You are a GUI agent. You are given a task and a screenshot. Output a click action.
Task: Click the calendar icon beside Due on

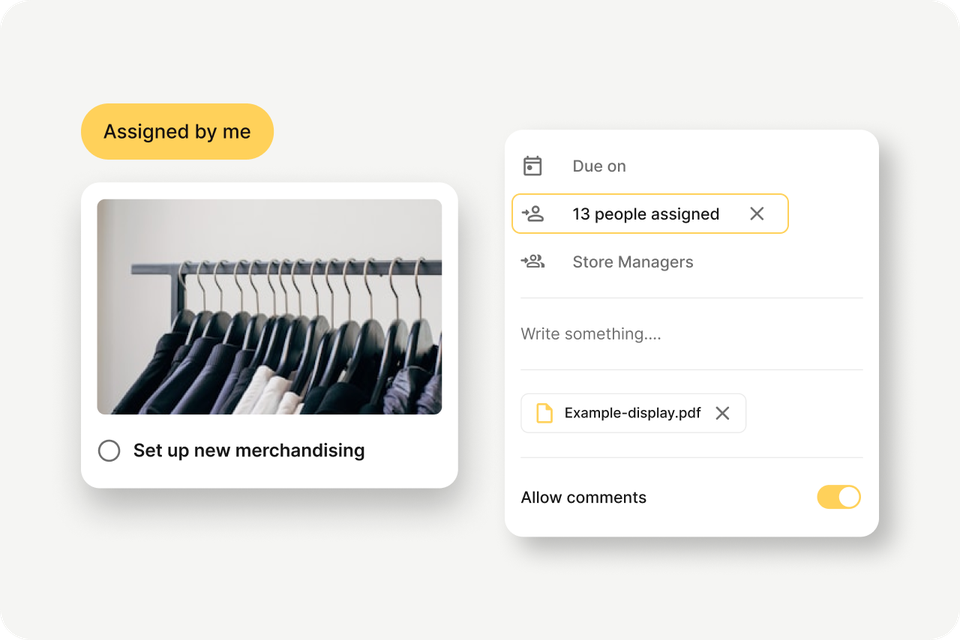(532, 166)
